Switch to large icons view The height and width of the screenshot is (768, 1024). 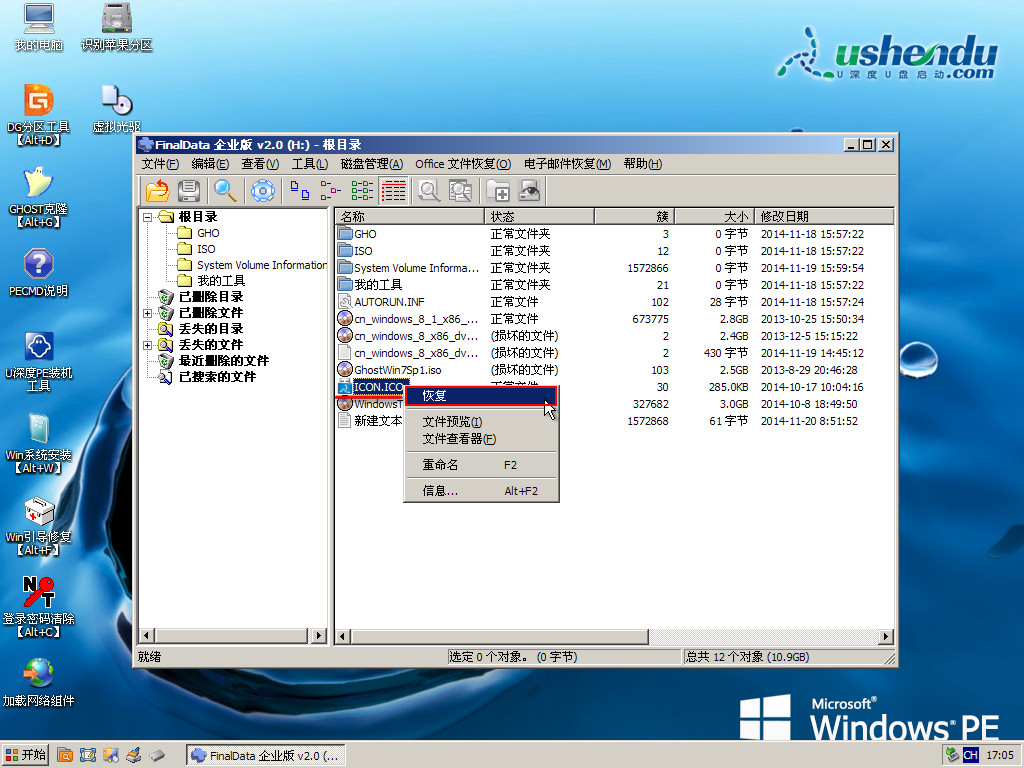coord(300,191)
